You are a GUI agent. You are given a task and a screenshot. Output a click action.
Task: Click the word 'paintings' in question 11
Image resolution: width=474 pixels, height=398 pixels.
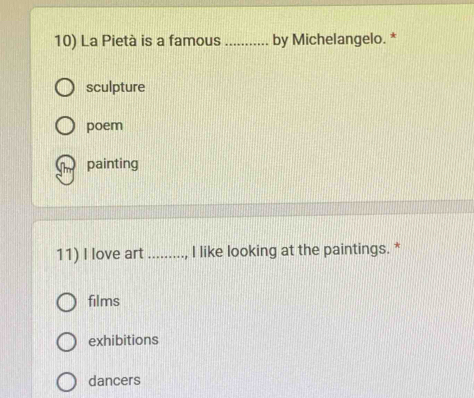[355, 250]
